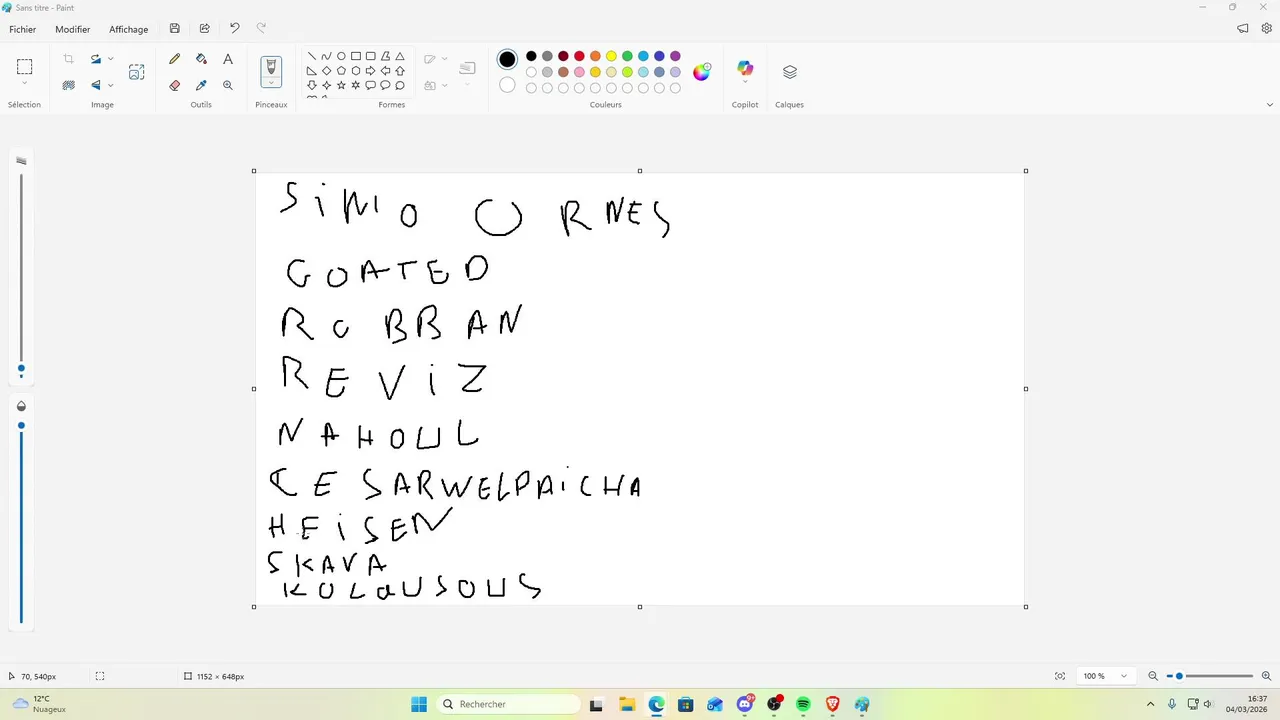This screenshot has height=720, width=1280.
Task: Click the Crop image icon
Action: click(x=69, y=59)
